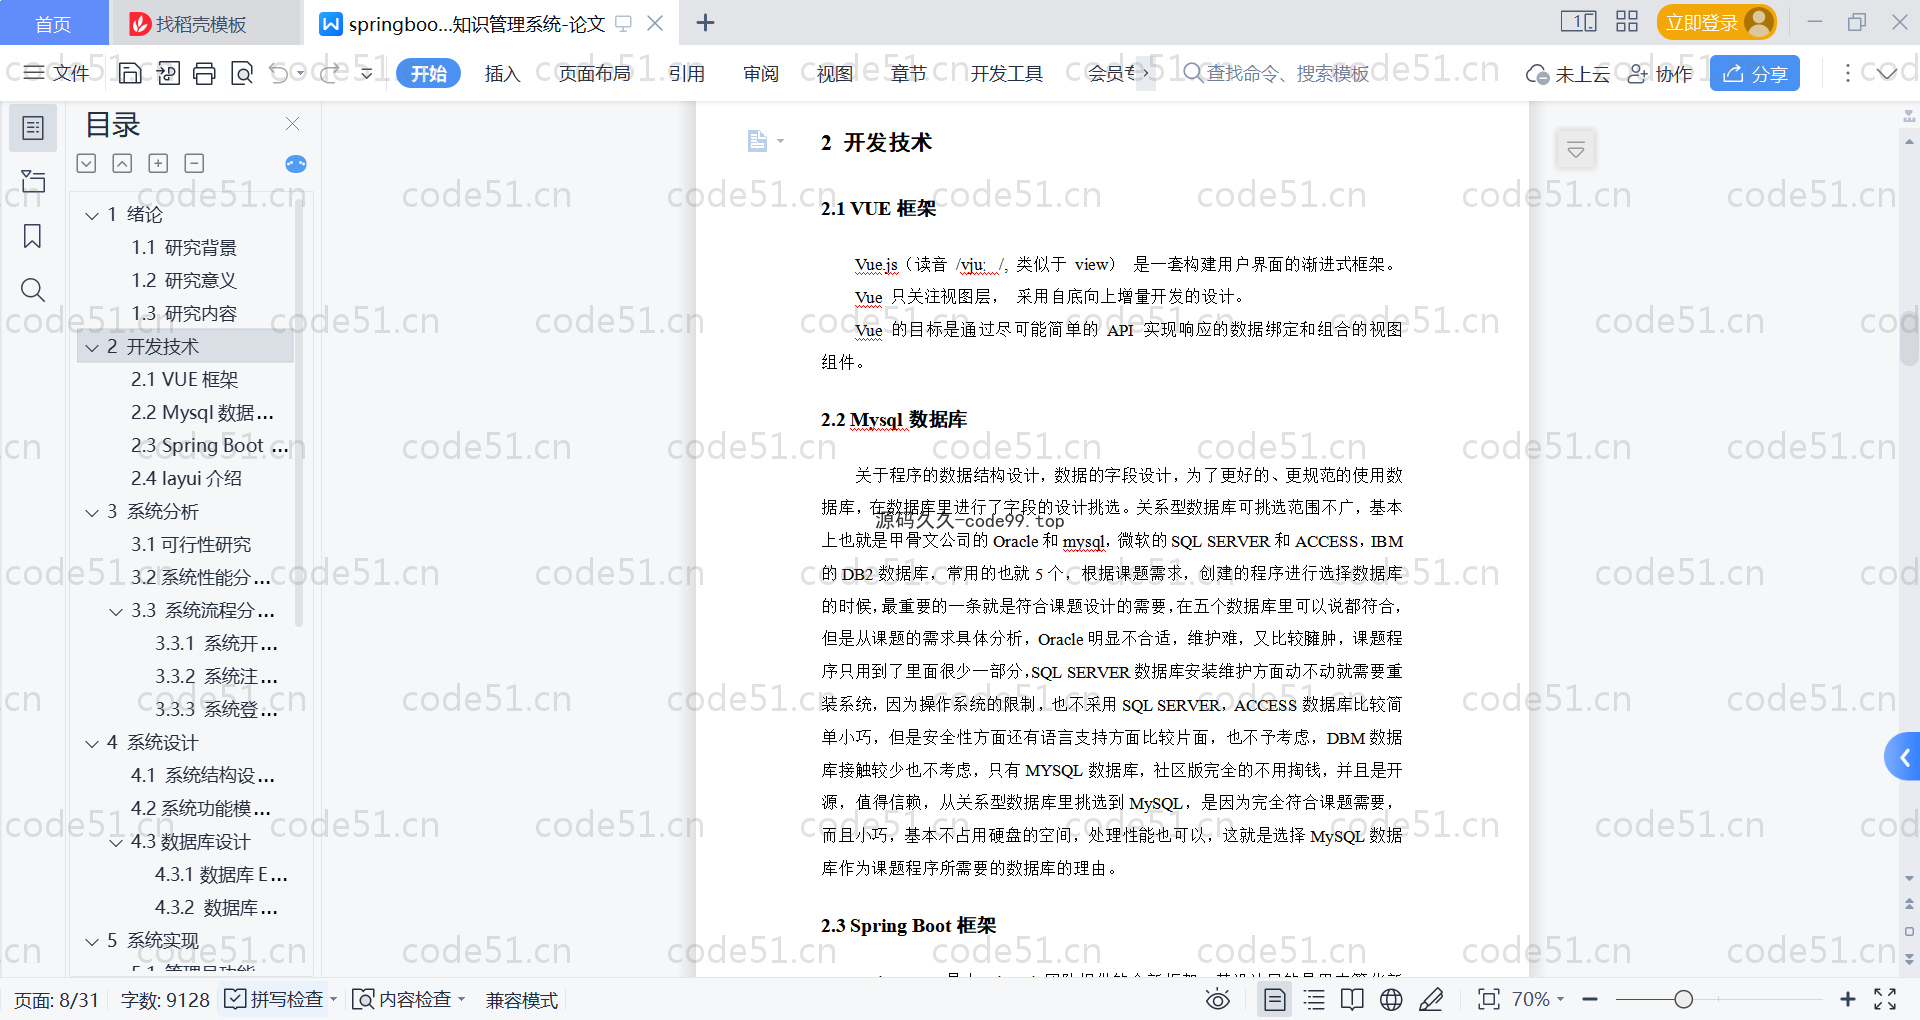1920x1020 pixels.
Task: Go to 1.2 研究意义 in outline
Action: point(184,280)
